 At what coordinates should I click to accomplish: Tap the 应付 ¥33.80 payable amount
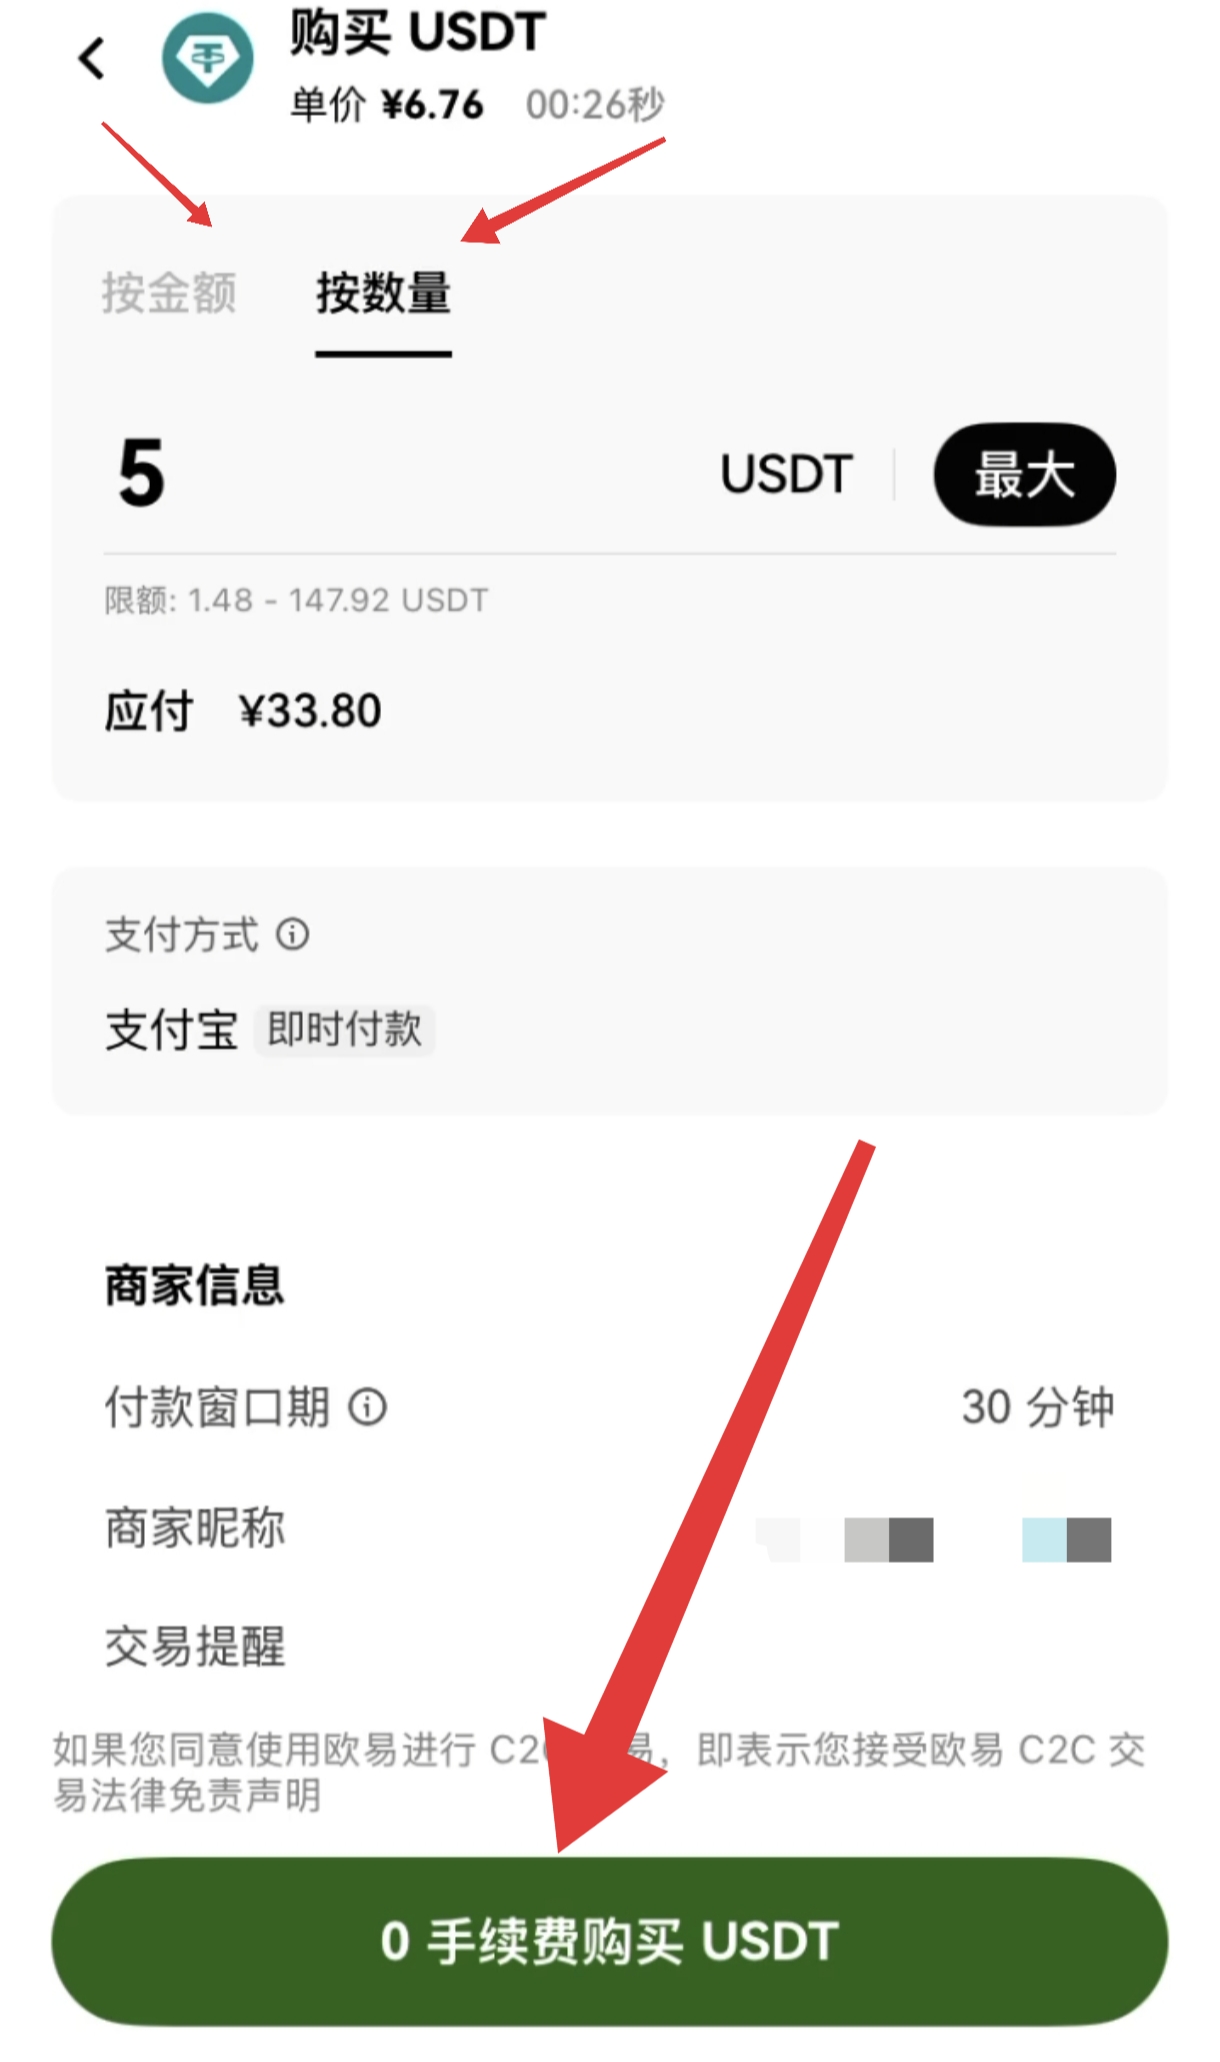coord(243,712)
